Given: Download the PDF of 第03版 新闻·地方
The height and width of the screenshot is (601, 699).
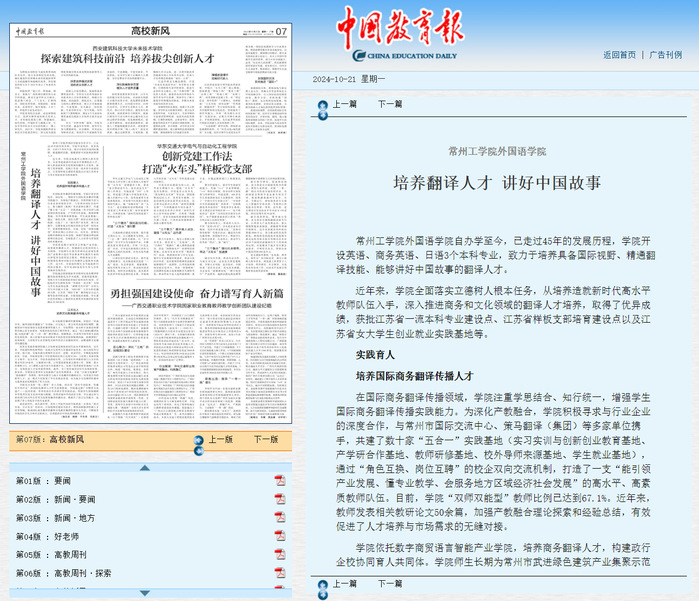Looking at the screenshot, I should point(280,517).
